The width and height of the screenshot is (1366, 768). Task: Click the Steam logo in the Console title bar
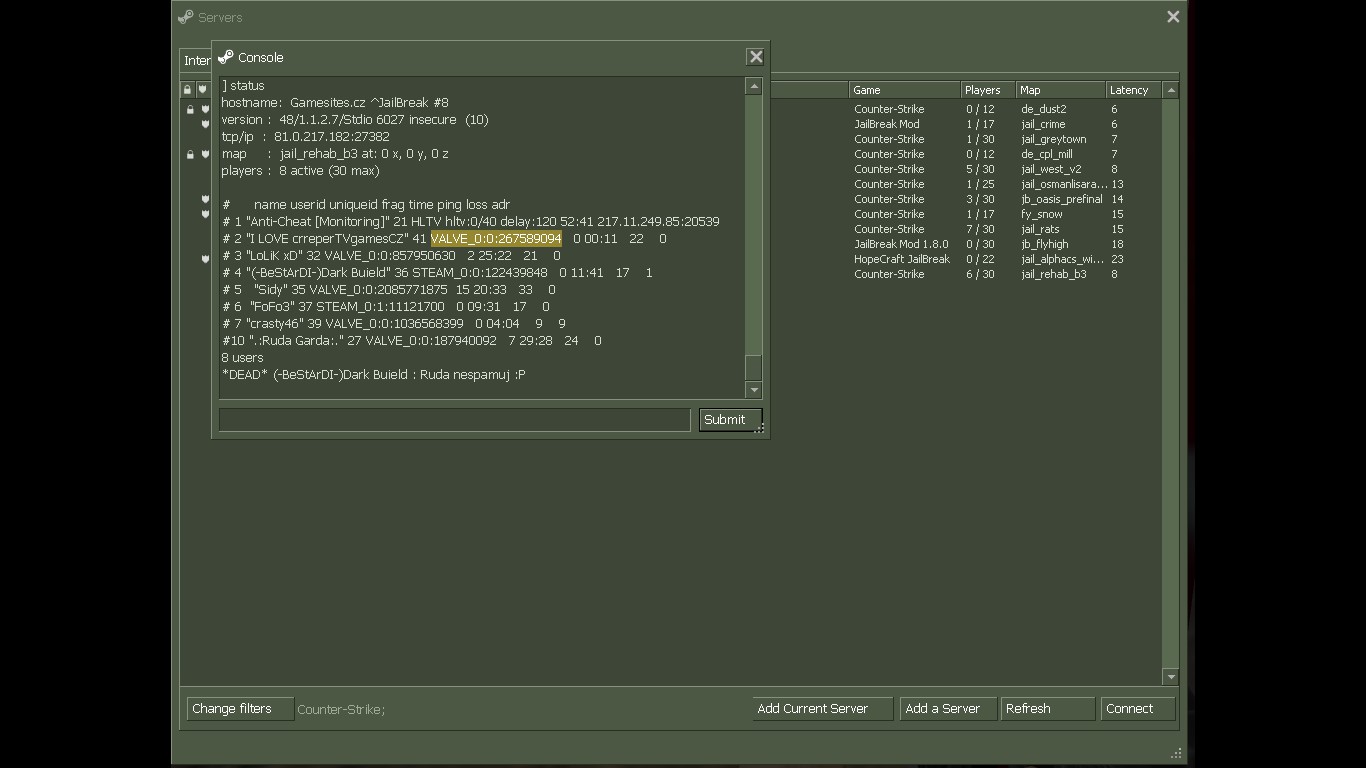coord(226,57)
